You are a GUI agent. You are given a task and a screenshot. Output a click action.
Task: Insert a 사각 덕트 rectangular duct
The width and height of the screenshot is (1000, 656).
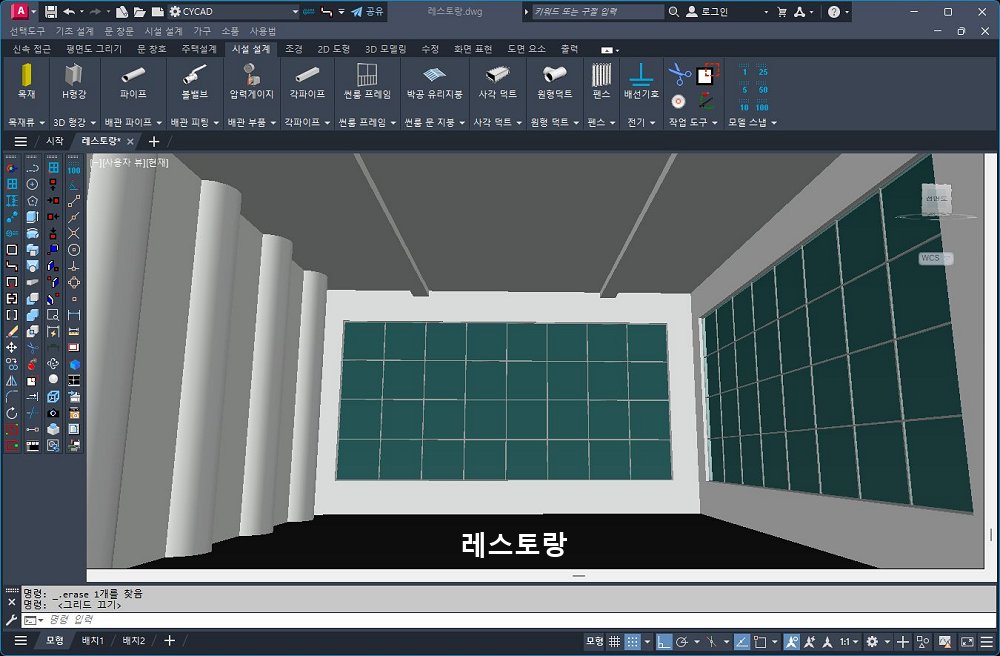click(497, 80)
